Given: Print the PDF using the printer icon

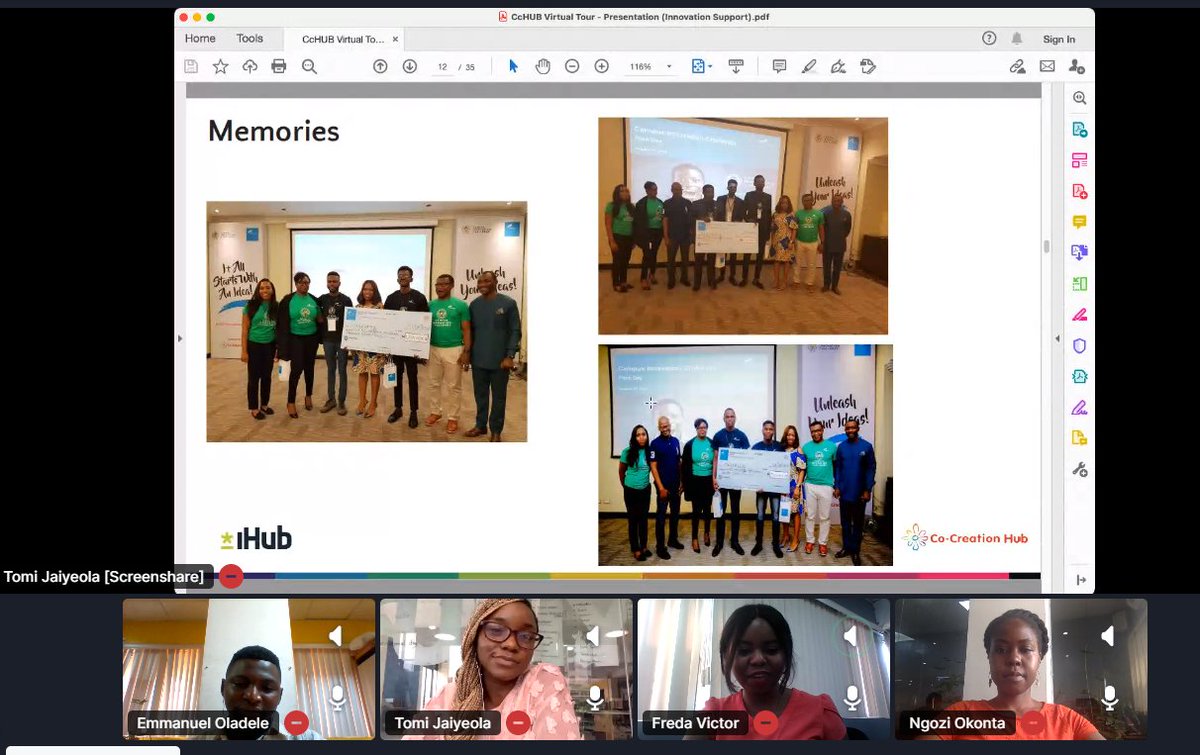Looking at the screenshot, I should (x=279, y=66).
